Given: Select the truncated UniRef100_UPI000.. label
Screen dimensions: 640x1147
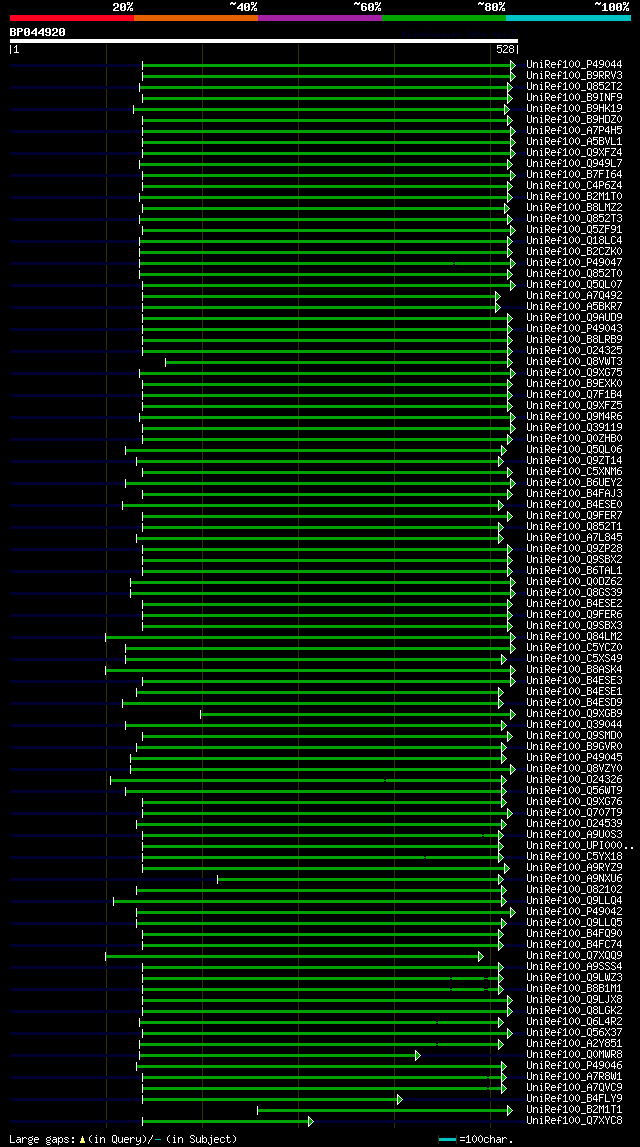Looking at the screenshot, I should coord(580,846).
